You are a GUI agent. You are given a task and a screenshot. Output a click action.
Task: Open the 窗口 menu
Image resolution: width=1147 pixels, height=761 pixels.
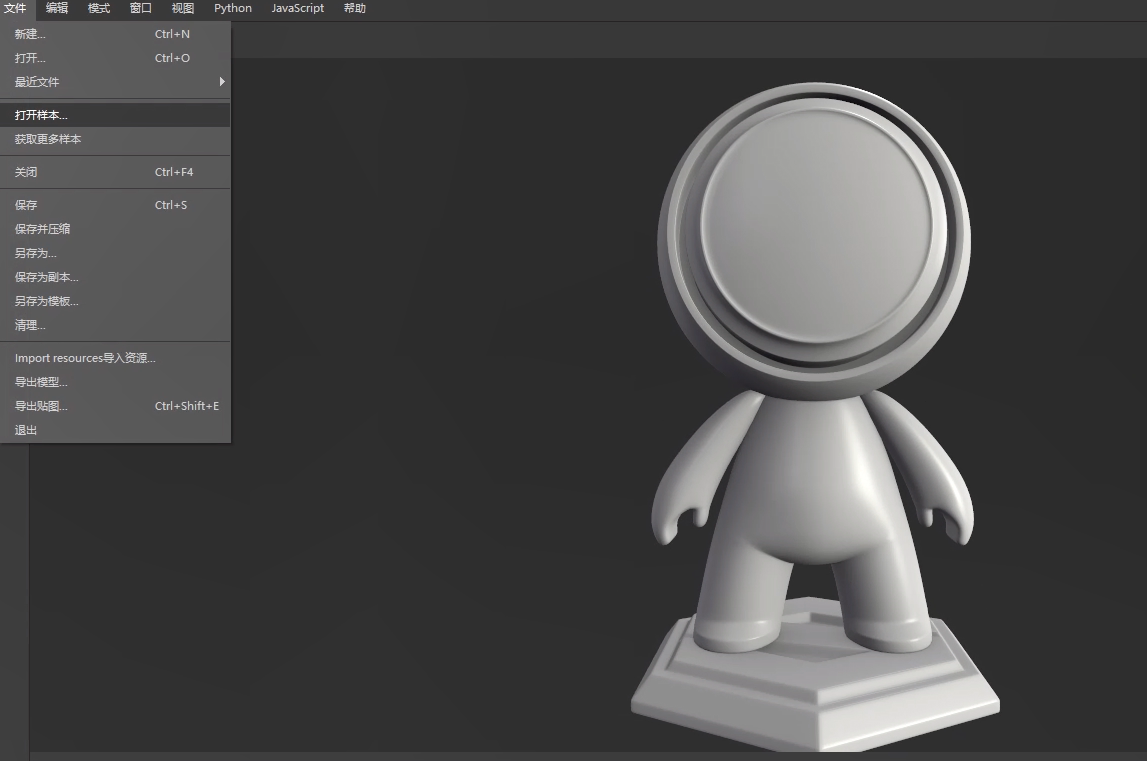point(141,8)
